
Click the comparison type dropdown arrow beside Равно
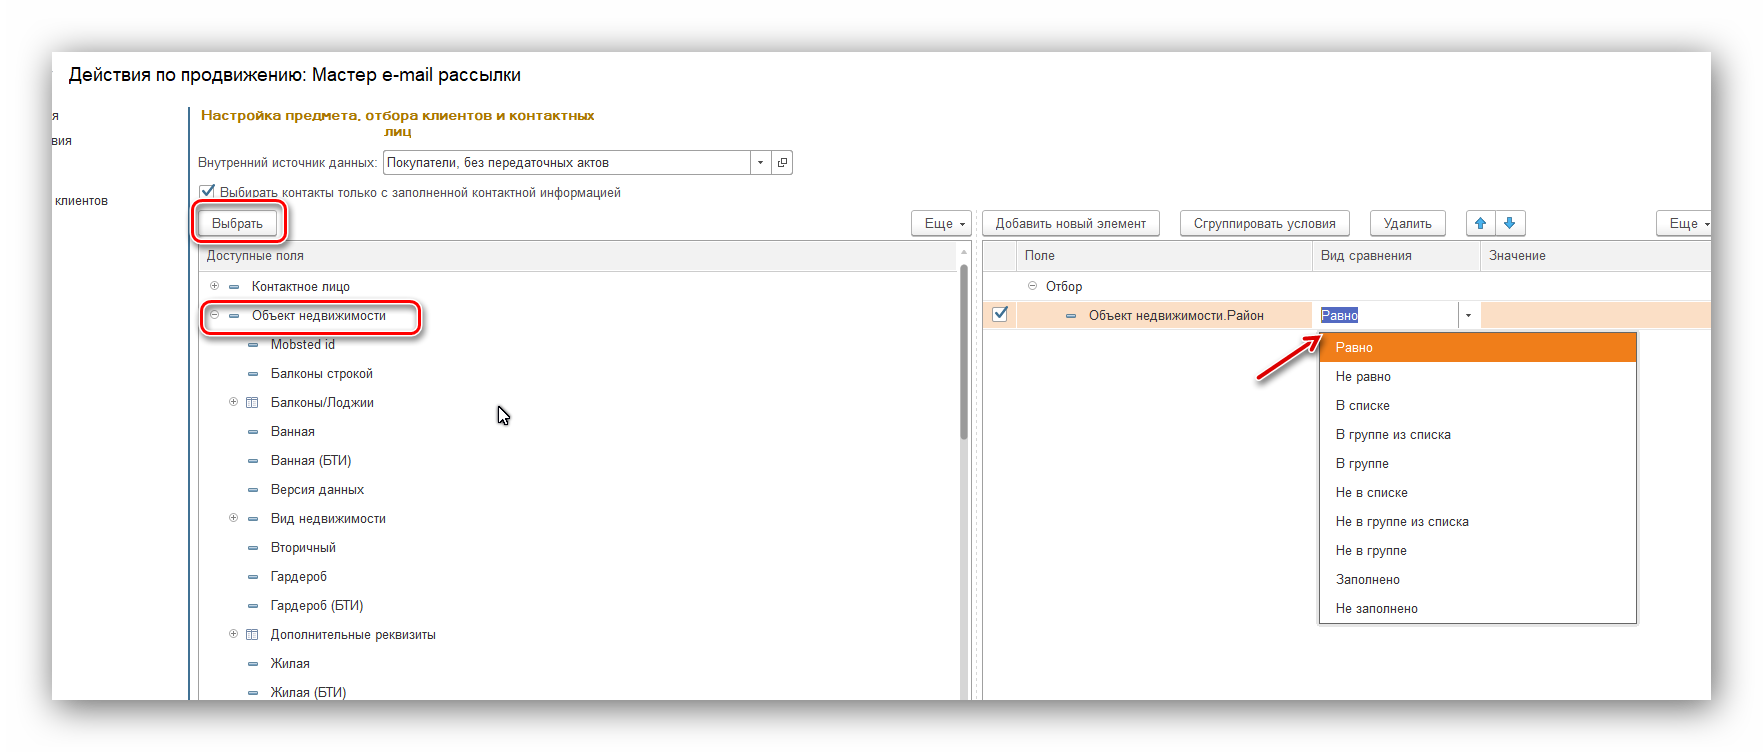click(x=1468, y=316)
